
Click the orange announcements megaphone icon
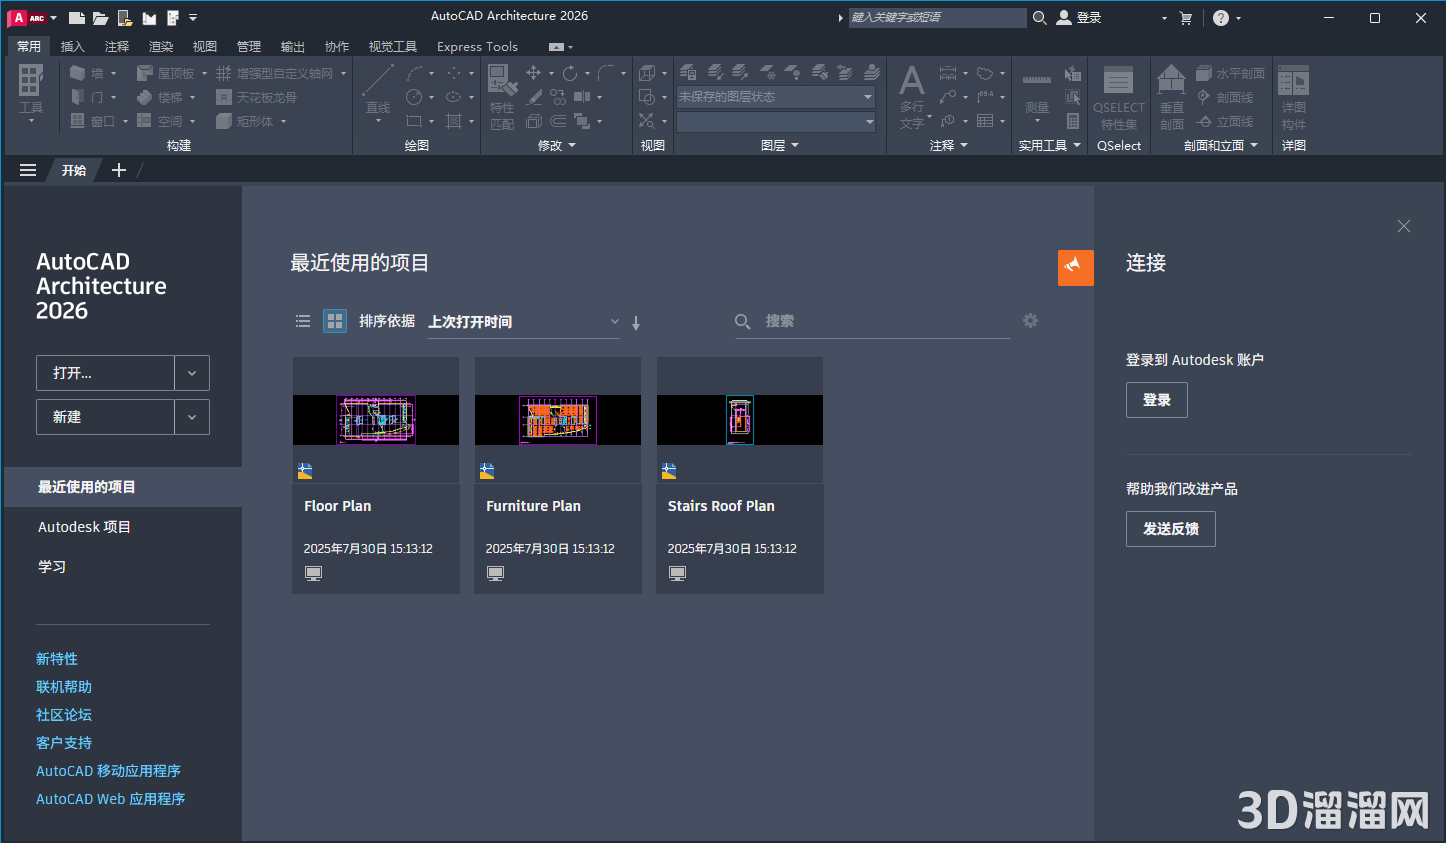coord(1075,267)
